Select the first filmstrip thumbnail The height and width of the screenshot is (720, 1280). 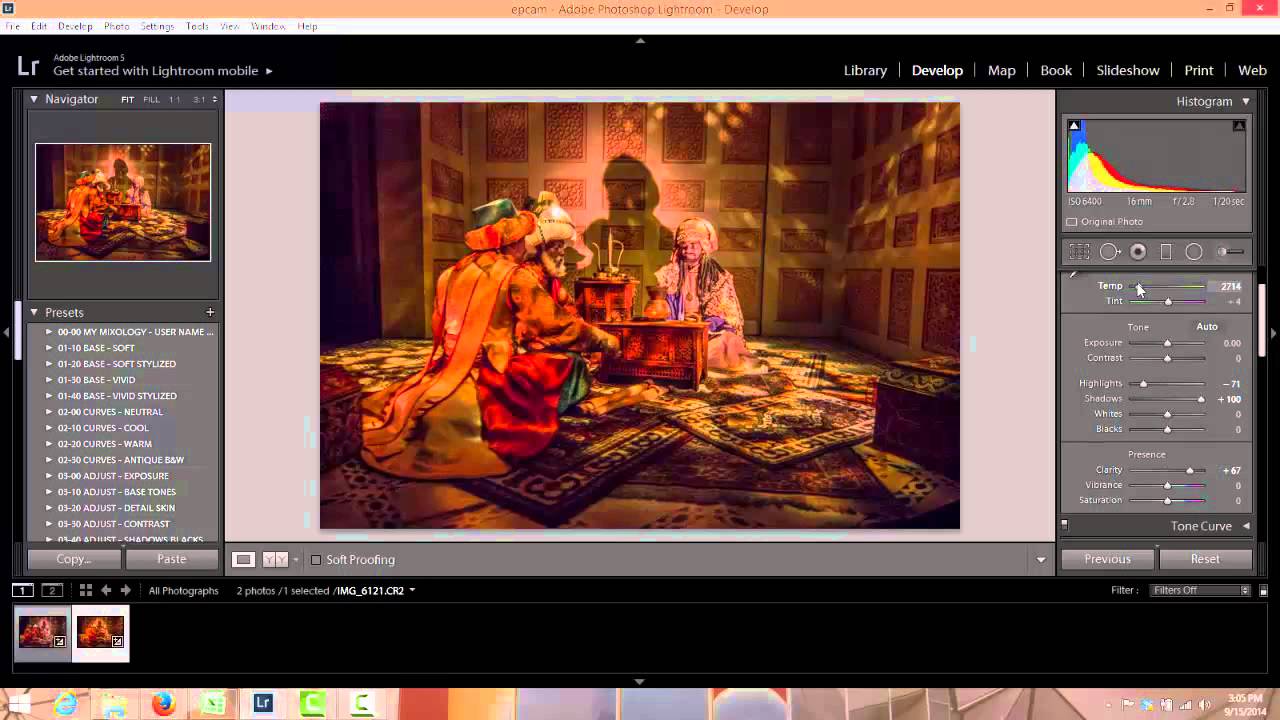[42, 633]
